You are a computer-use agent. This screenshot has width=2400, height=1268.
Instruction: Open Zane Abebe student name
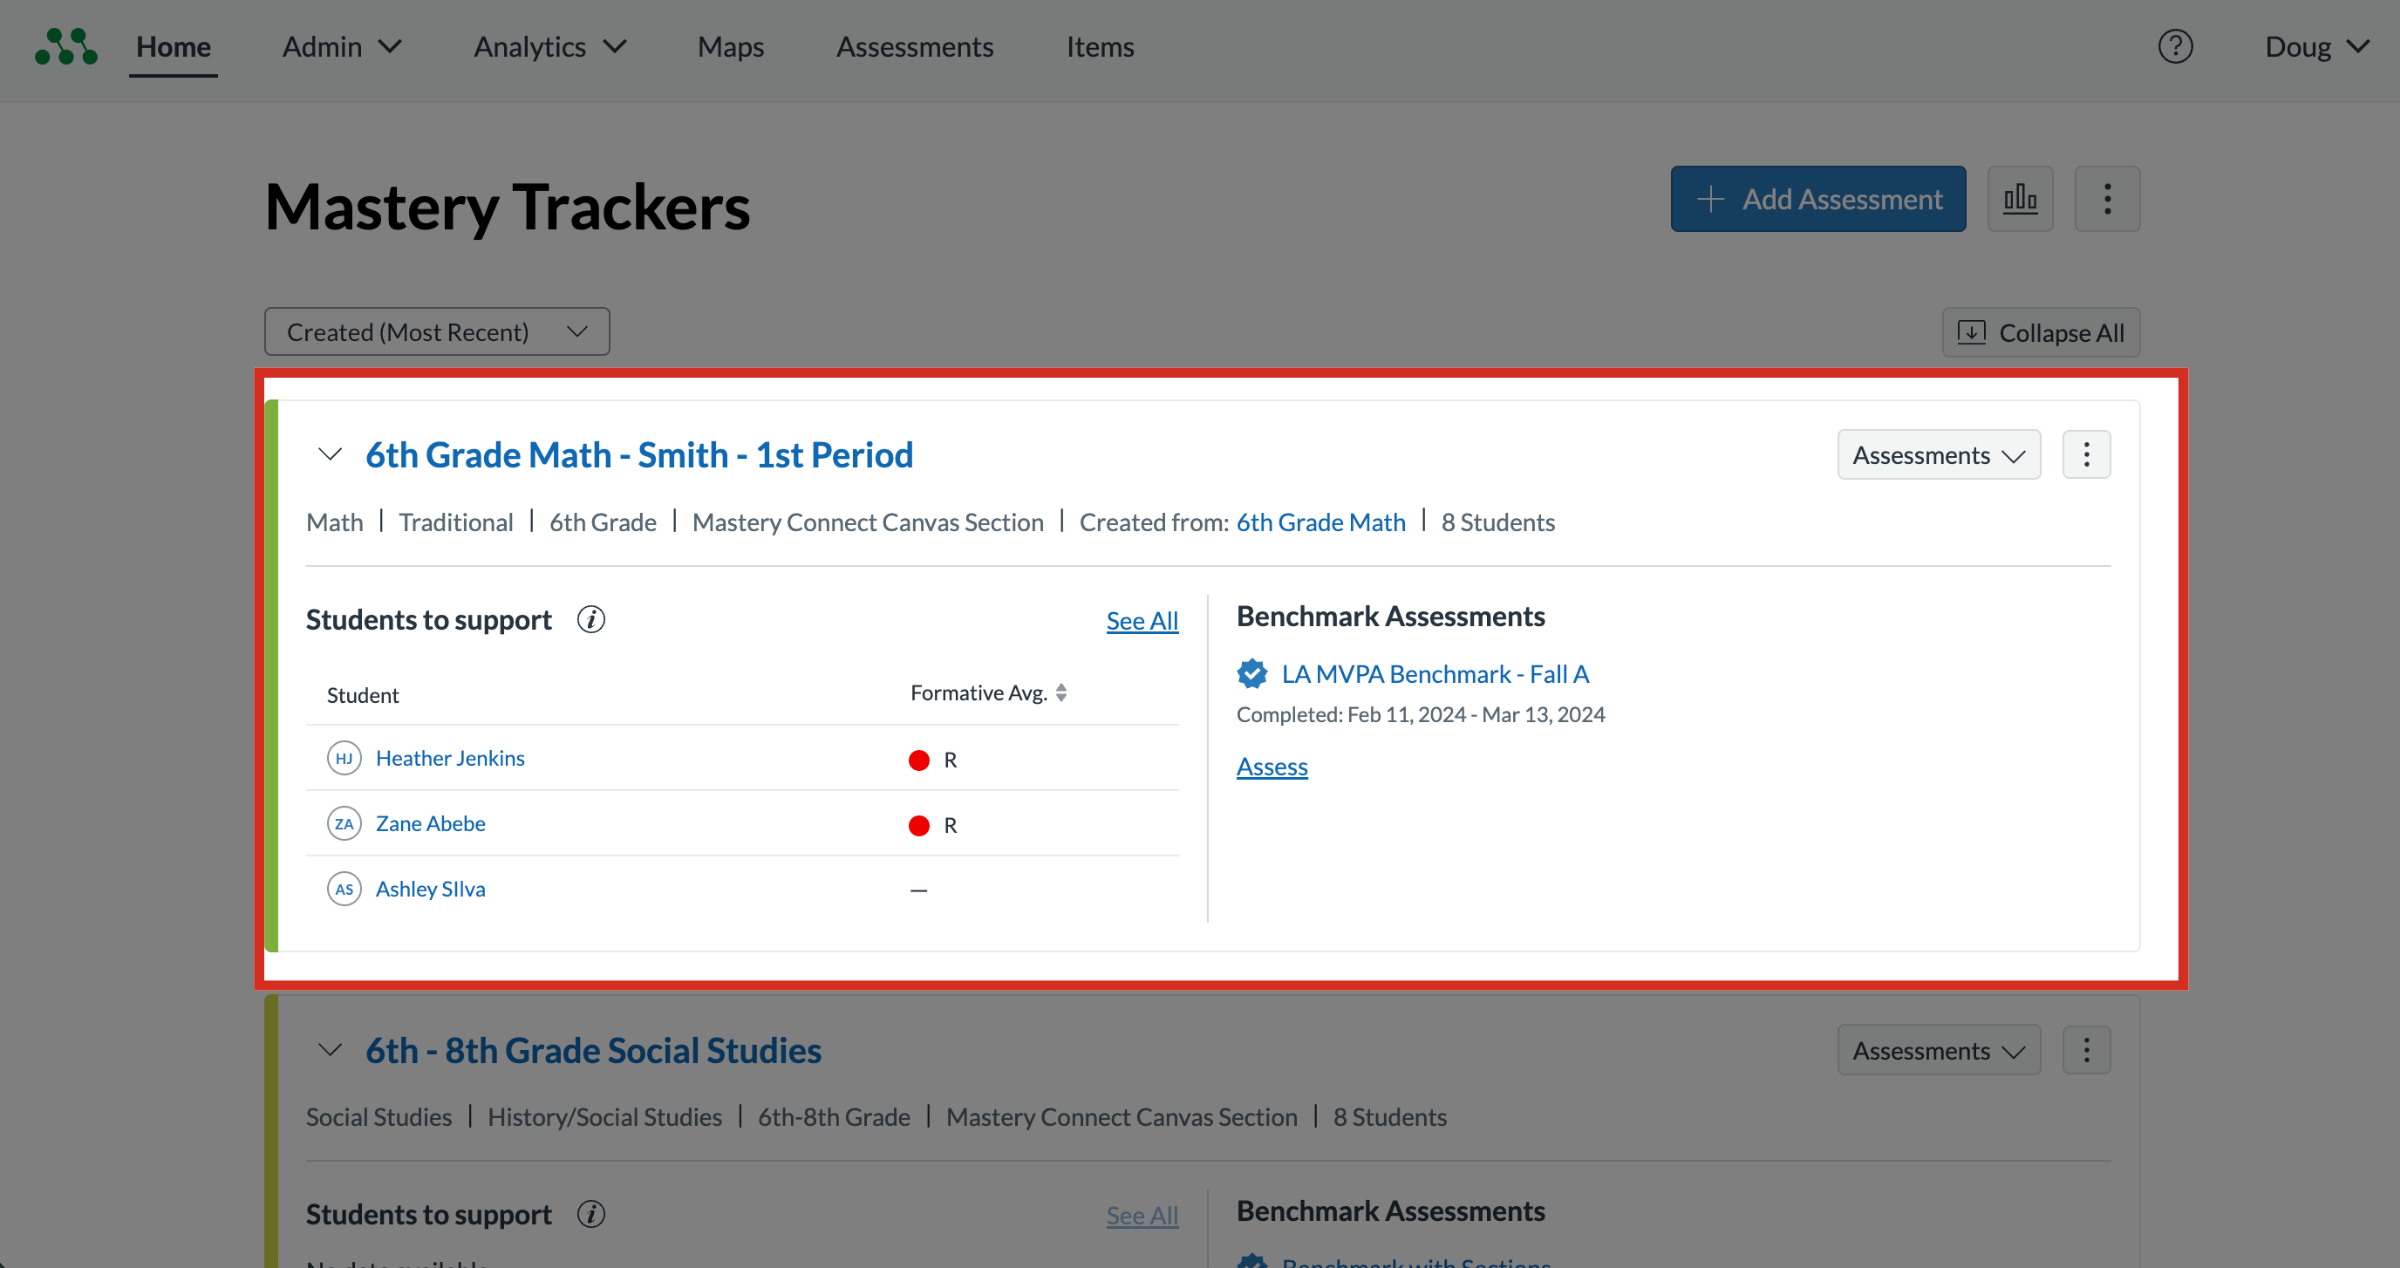click(430, 824)
